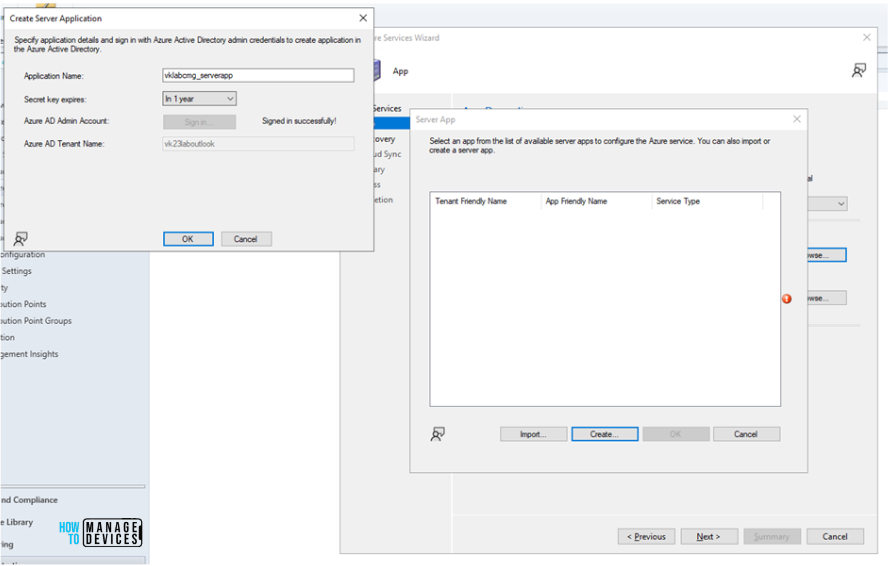Click feedback icon in Create Server Application dialog
This screenshot has height=566, width=890.
tap(21, 238)
